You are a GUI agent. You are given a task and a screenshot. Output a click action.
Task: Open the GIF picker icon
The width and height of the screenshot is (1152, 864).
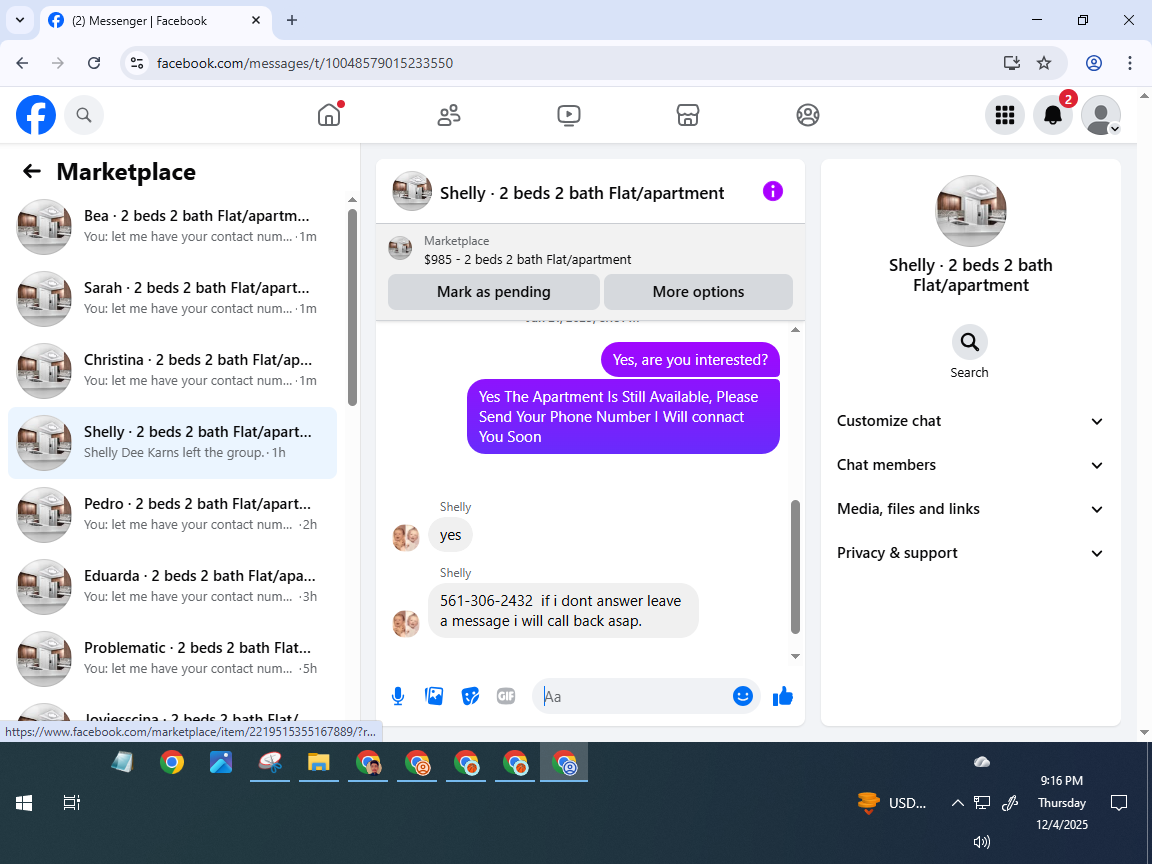(x=506, y=696)
